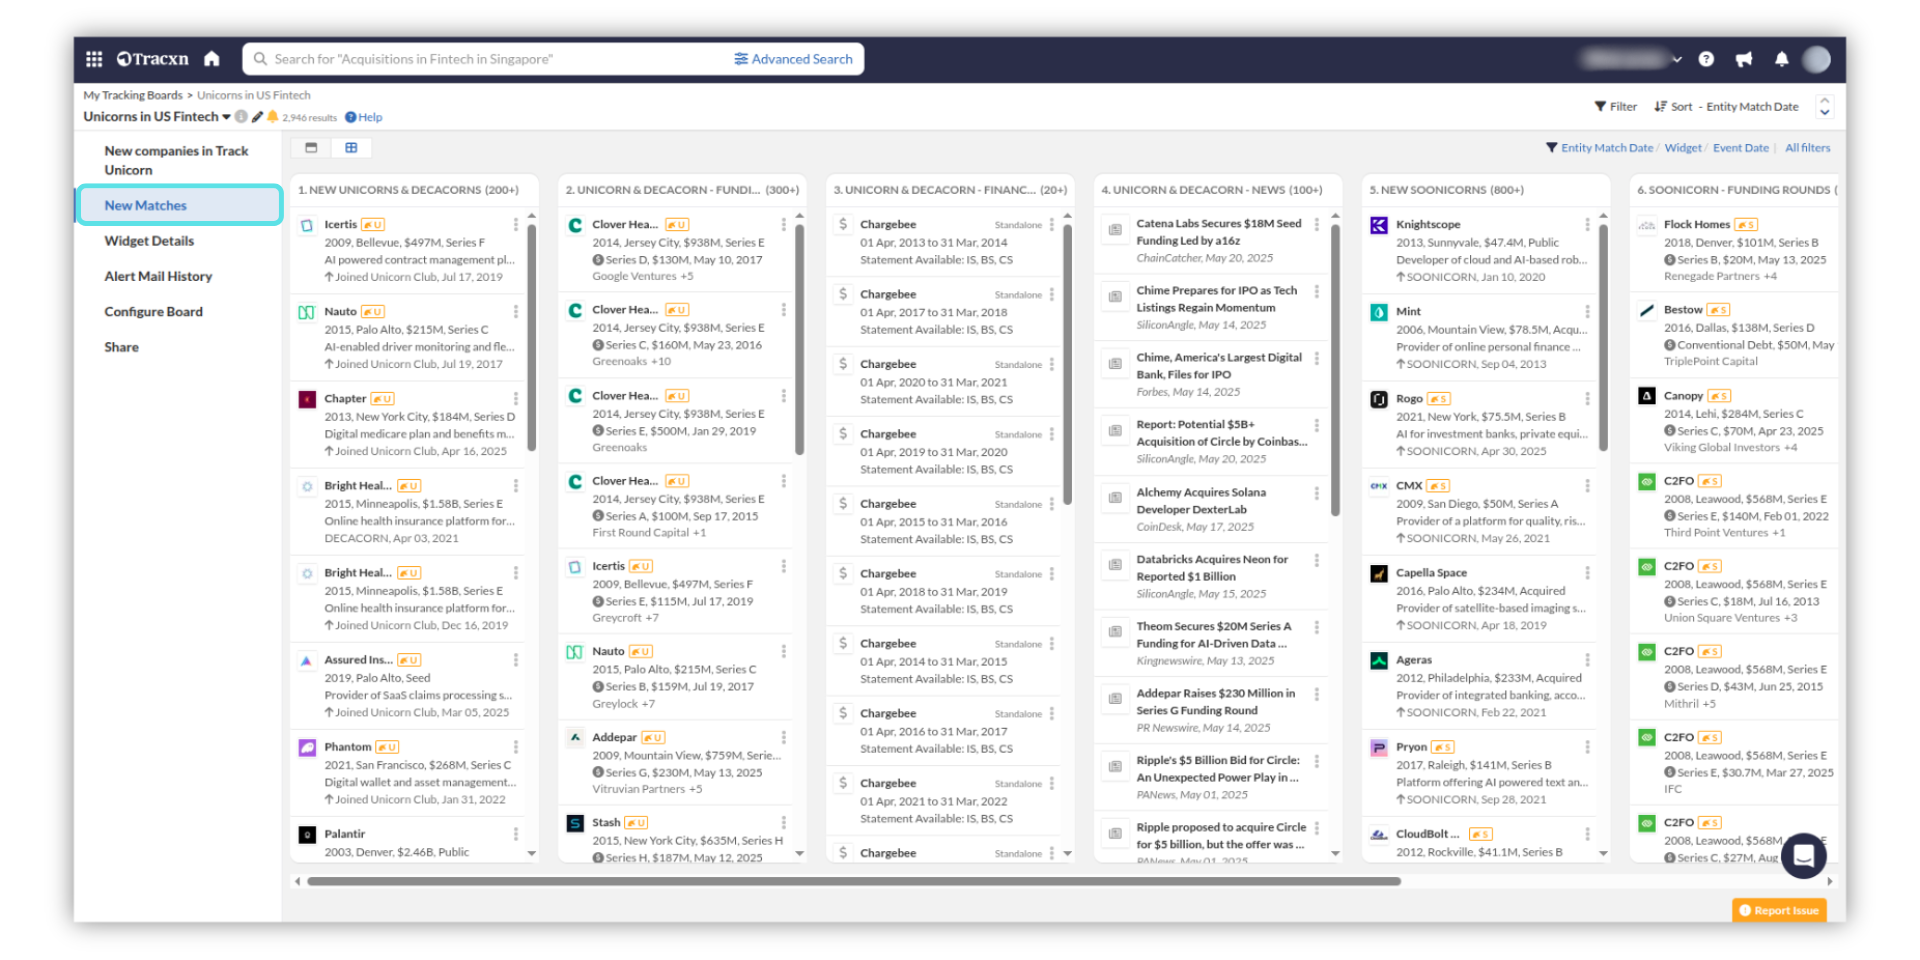Open three-dot menu for Icertis card
Viewport: 1920px width, 960px height.
tap(516, 225)
